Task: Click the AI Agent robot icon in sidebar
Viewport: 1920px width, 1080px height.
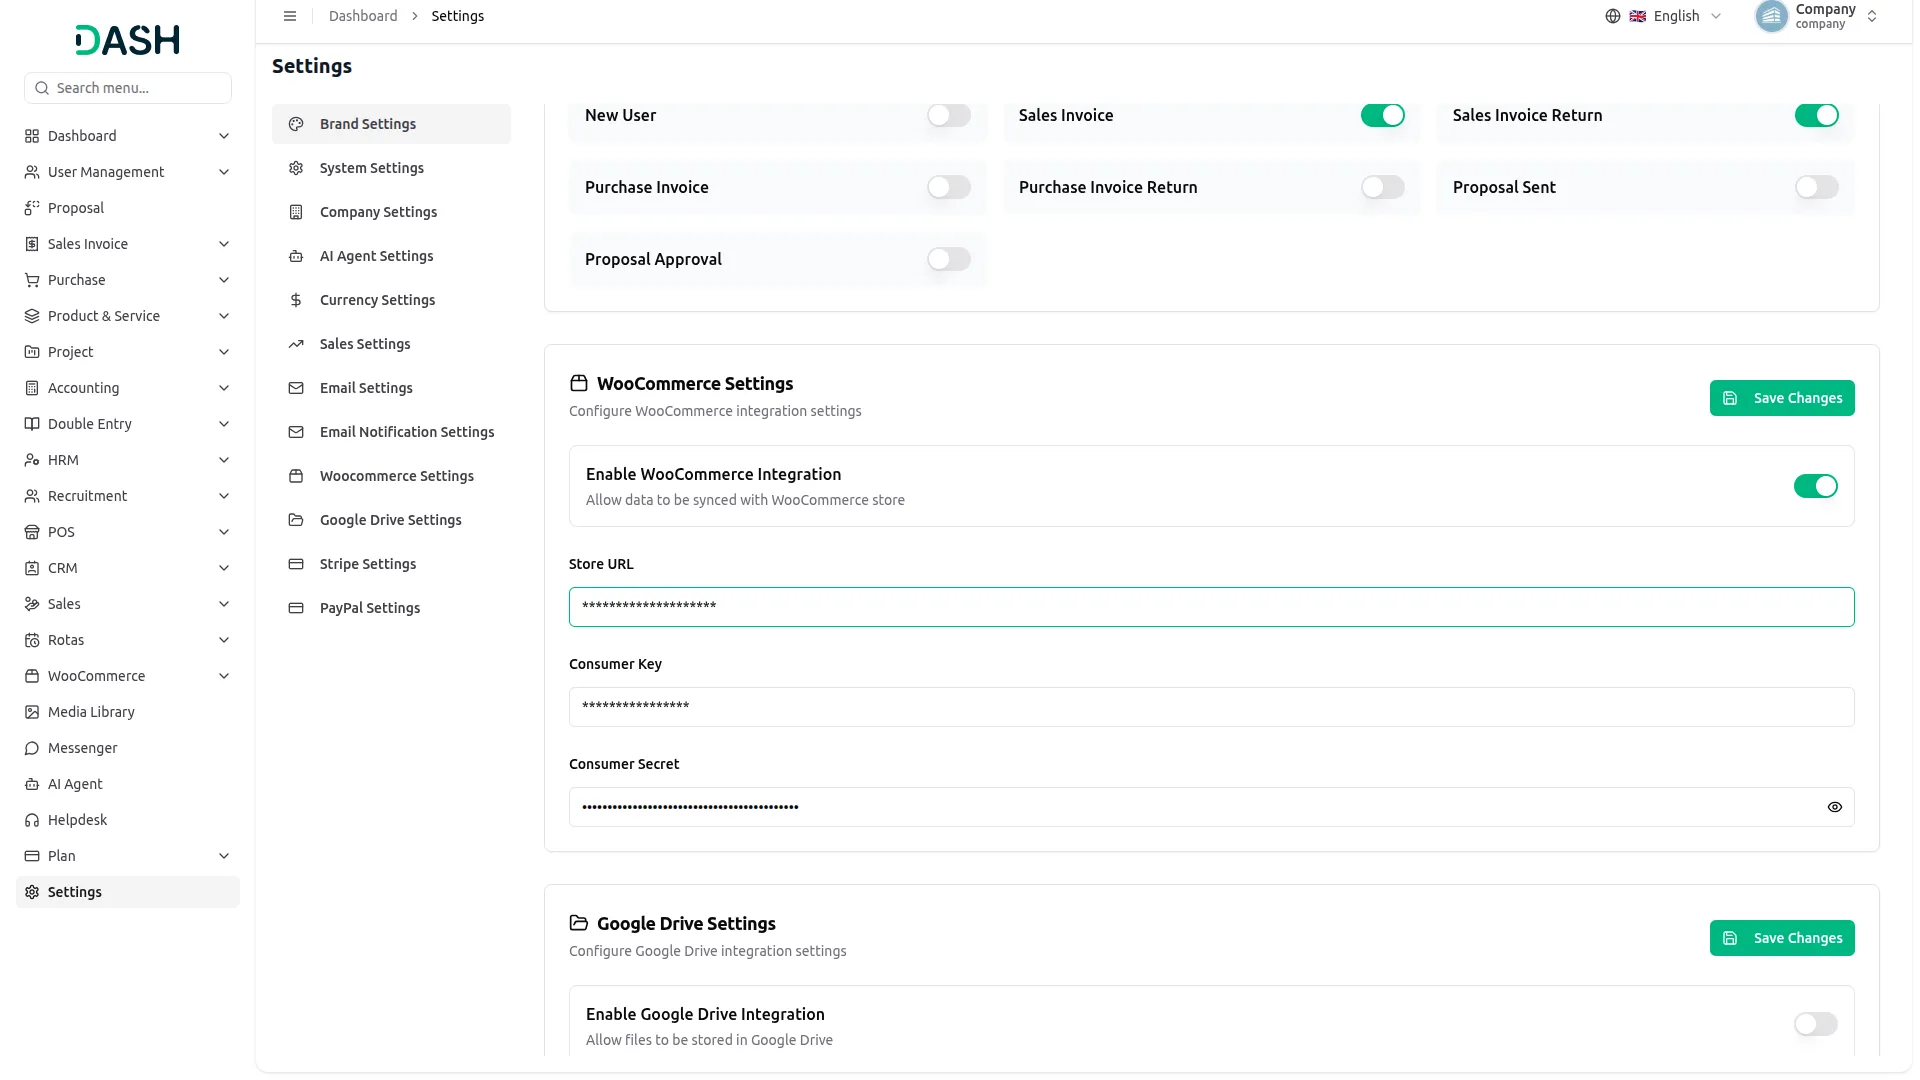Action: pos(32,784)
